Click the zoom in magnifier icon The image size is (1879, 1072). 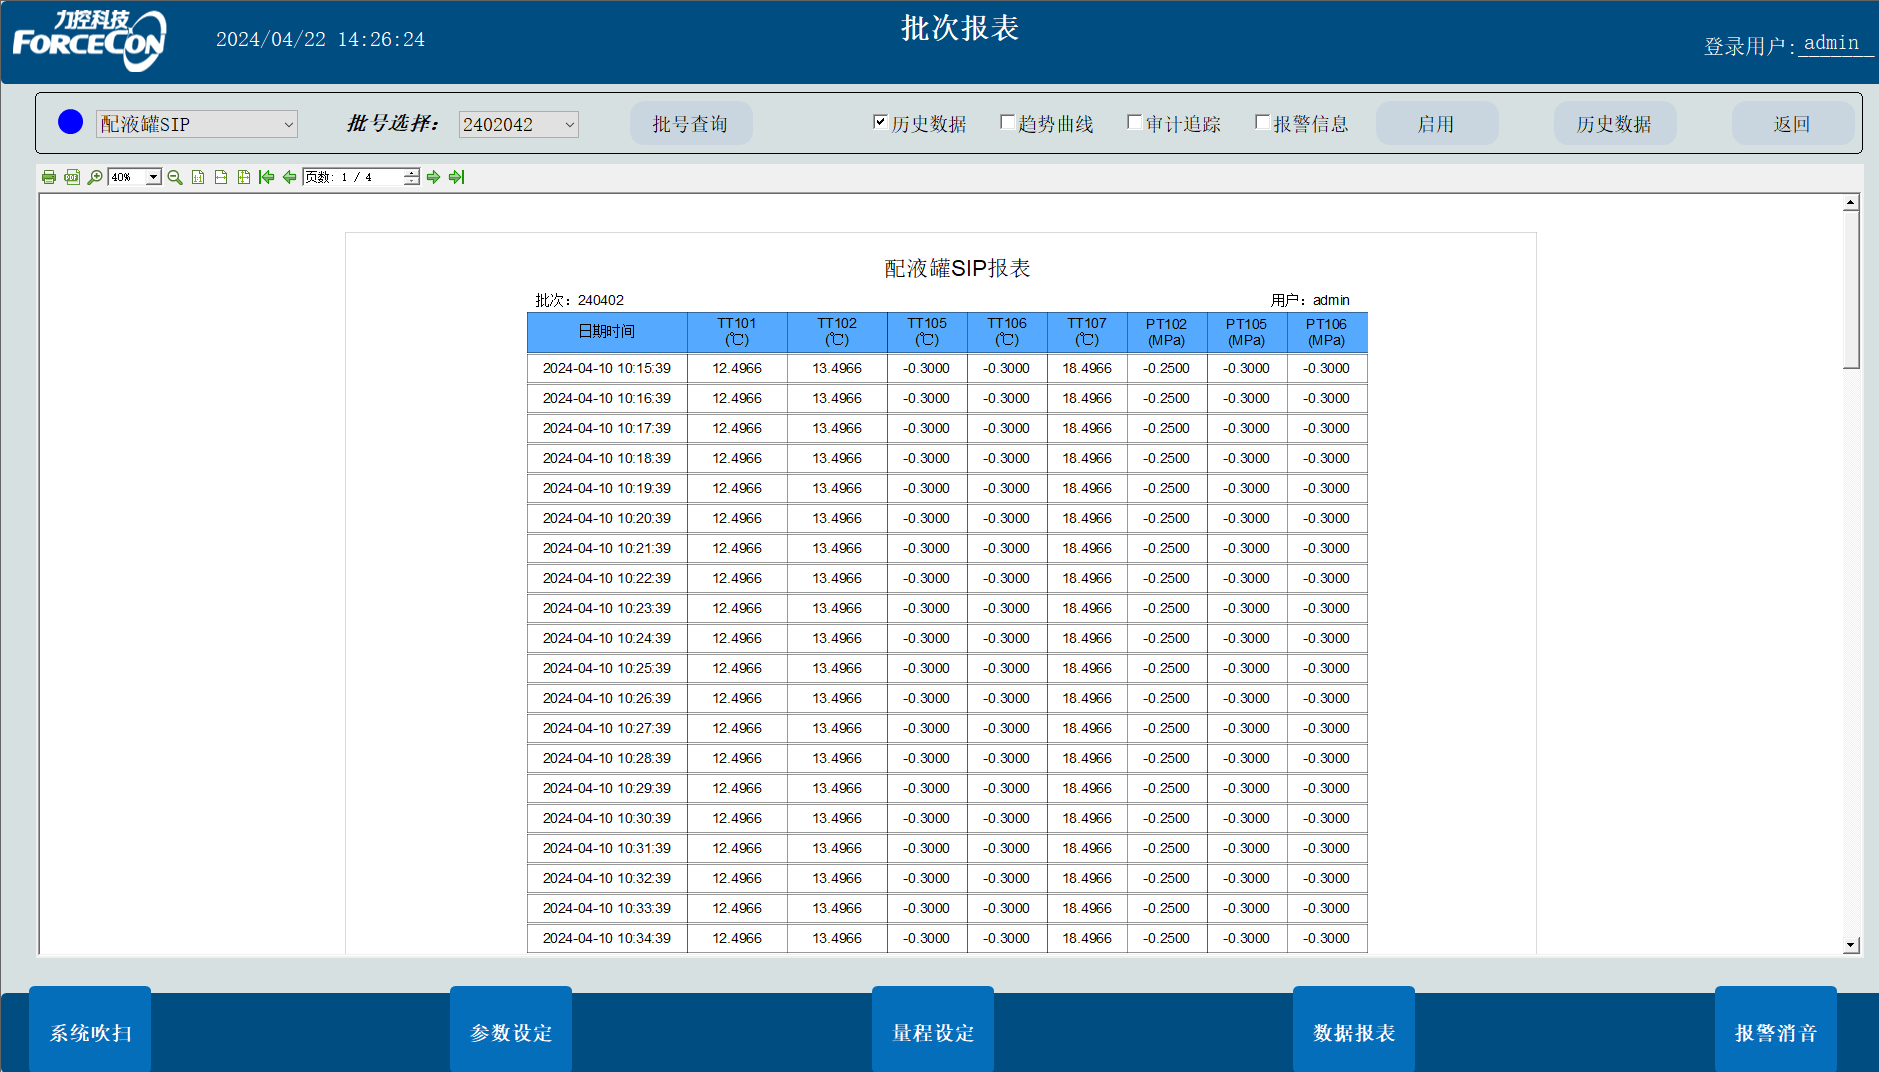(95, 177)
